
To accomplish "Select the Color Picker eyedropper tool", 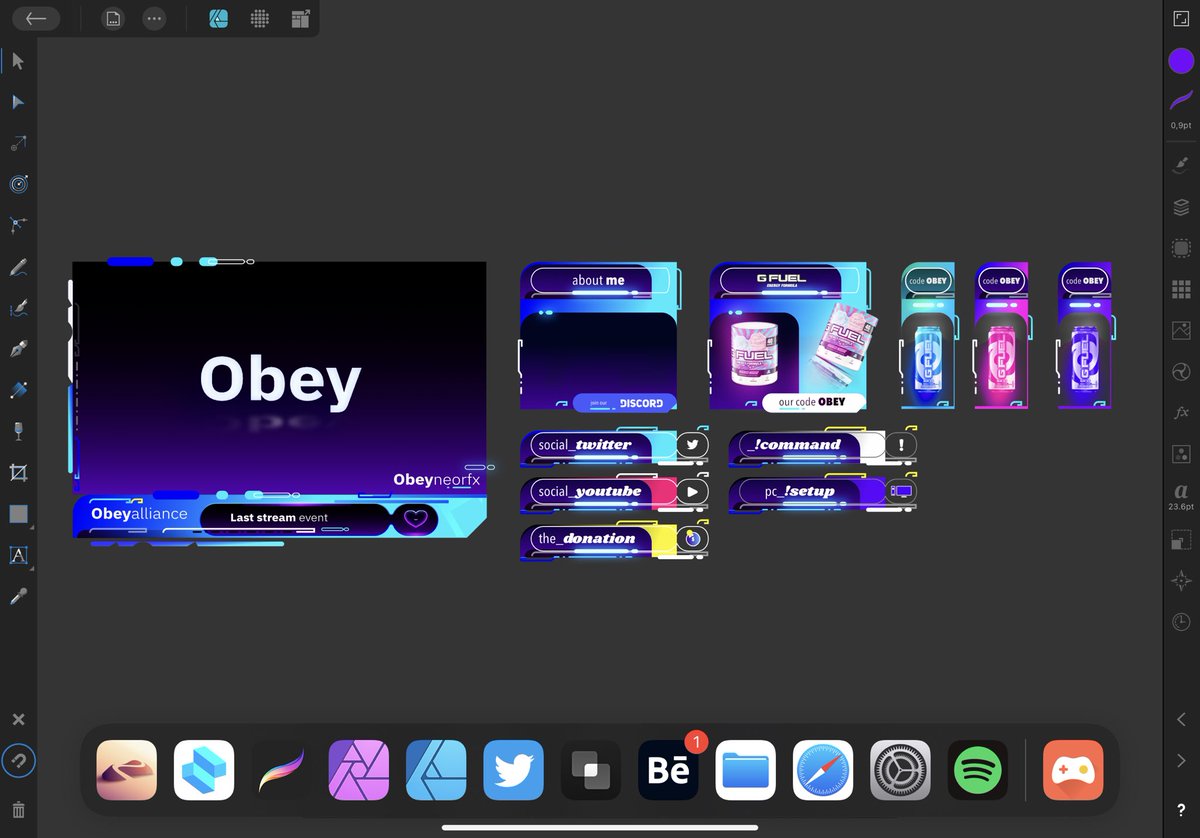I will pos(18,596).
